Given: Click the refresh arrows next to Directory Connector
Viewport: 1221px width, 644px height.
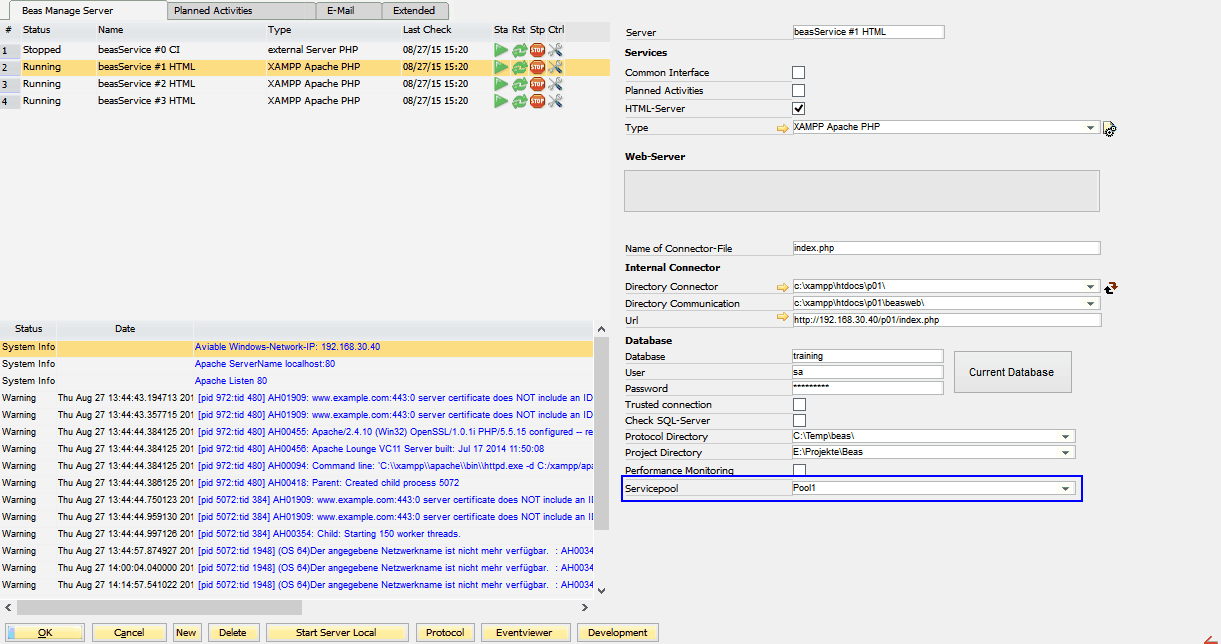Looking at the screenshot, I should (x=1110, y=287).
